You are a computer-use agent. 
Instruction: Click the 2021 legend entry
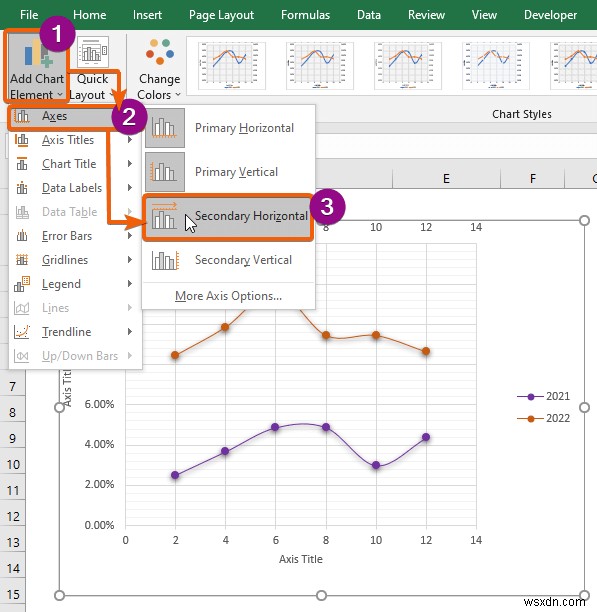tap(544, 397)
